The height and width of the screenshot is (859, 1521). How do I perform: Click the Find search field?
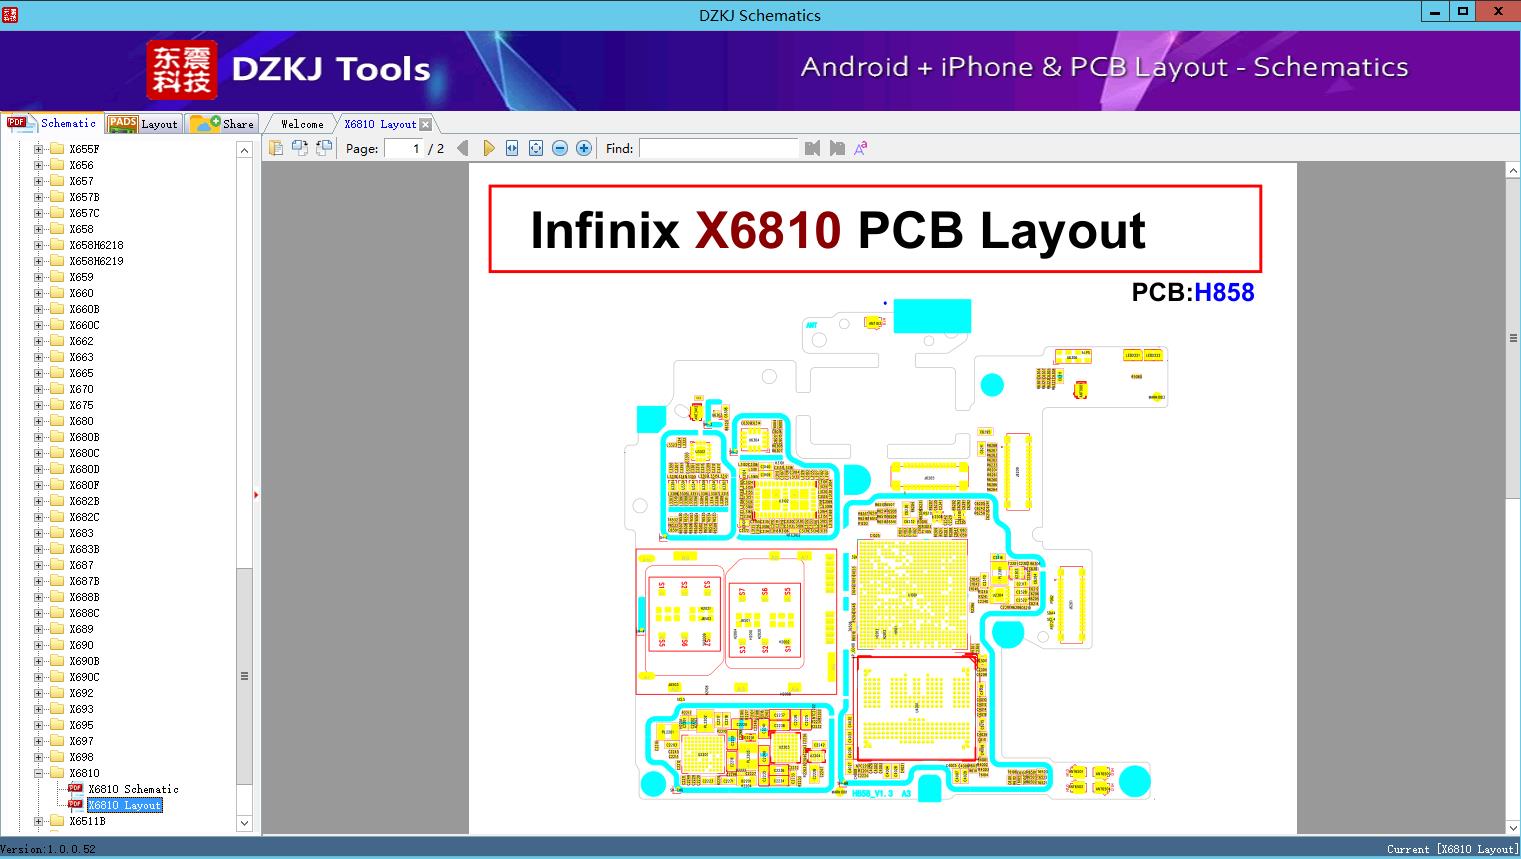pos(719,148)
